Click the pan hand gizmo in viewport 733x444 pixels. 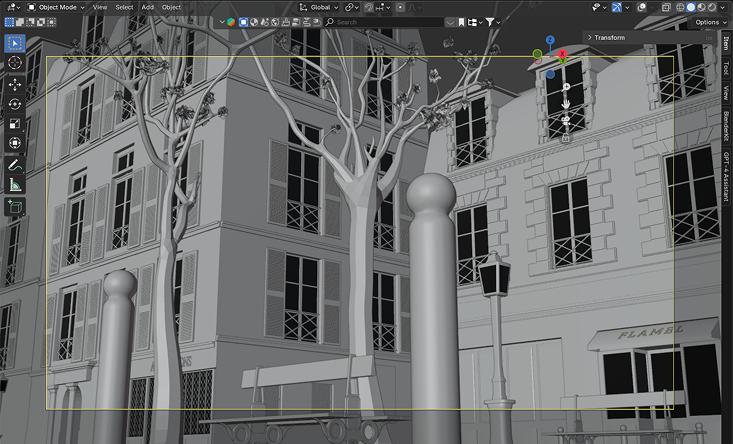click(566, 104)
